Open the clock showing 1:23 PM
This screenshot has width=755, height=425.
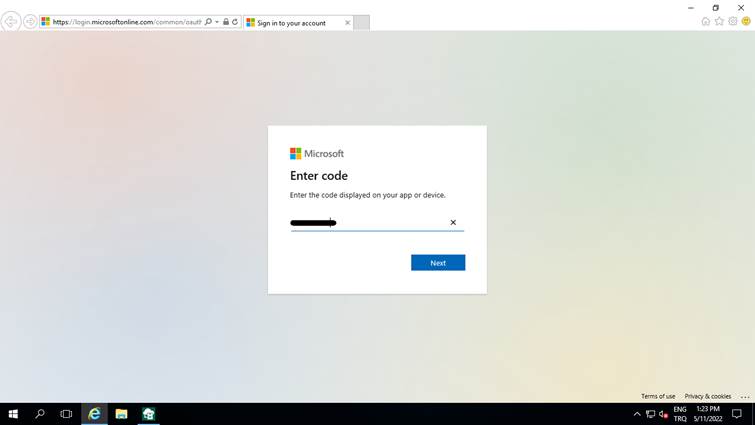(x=708, y=414)
